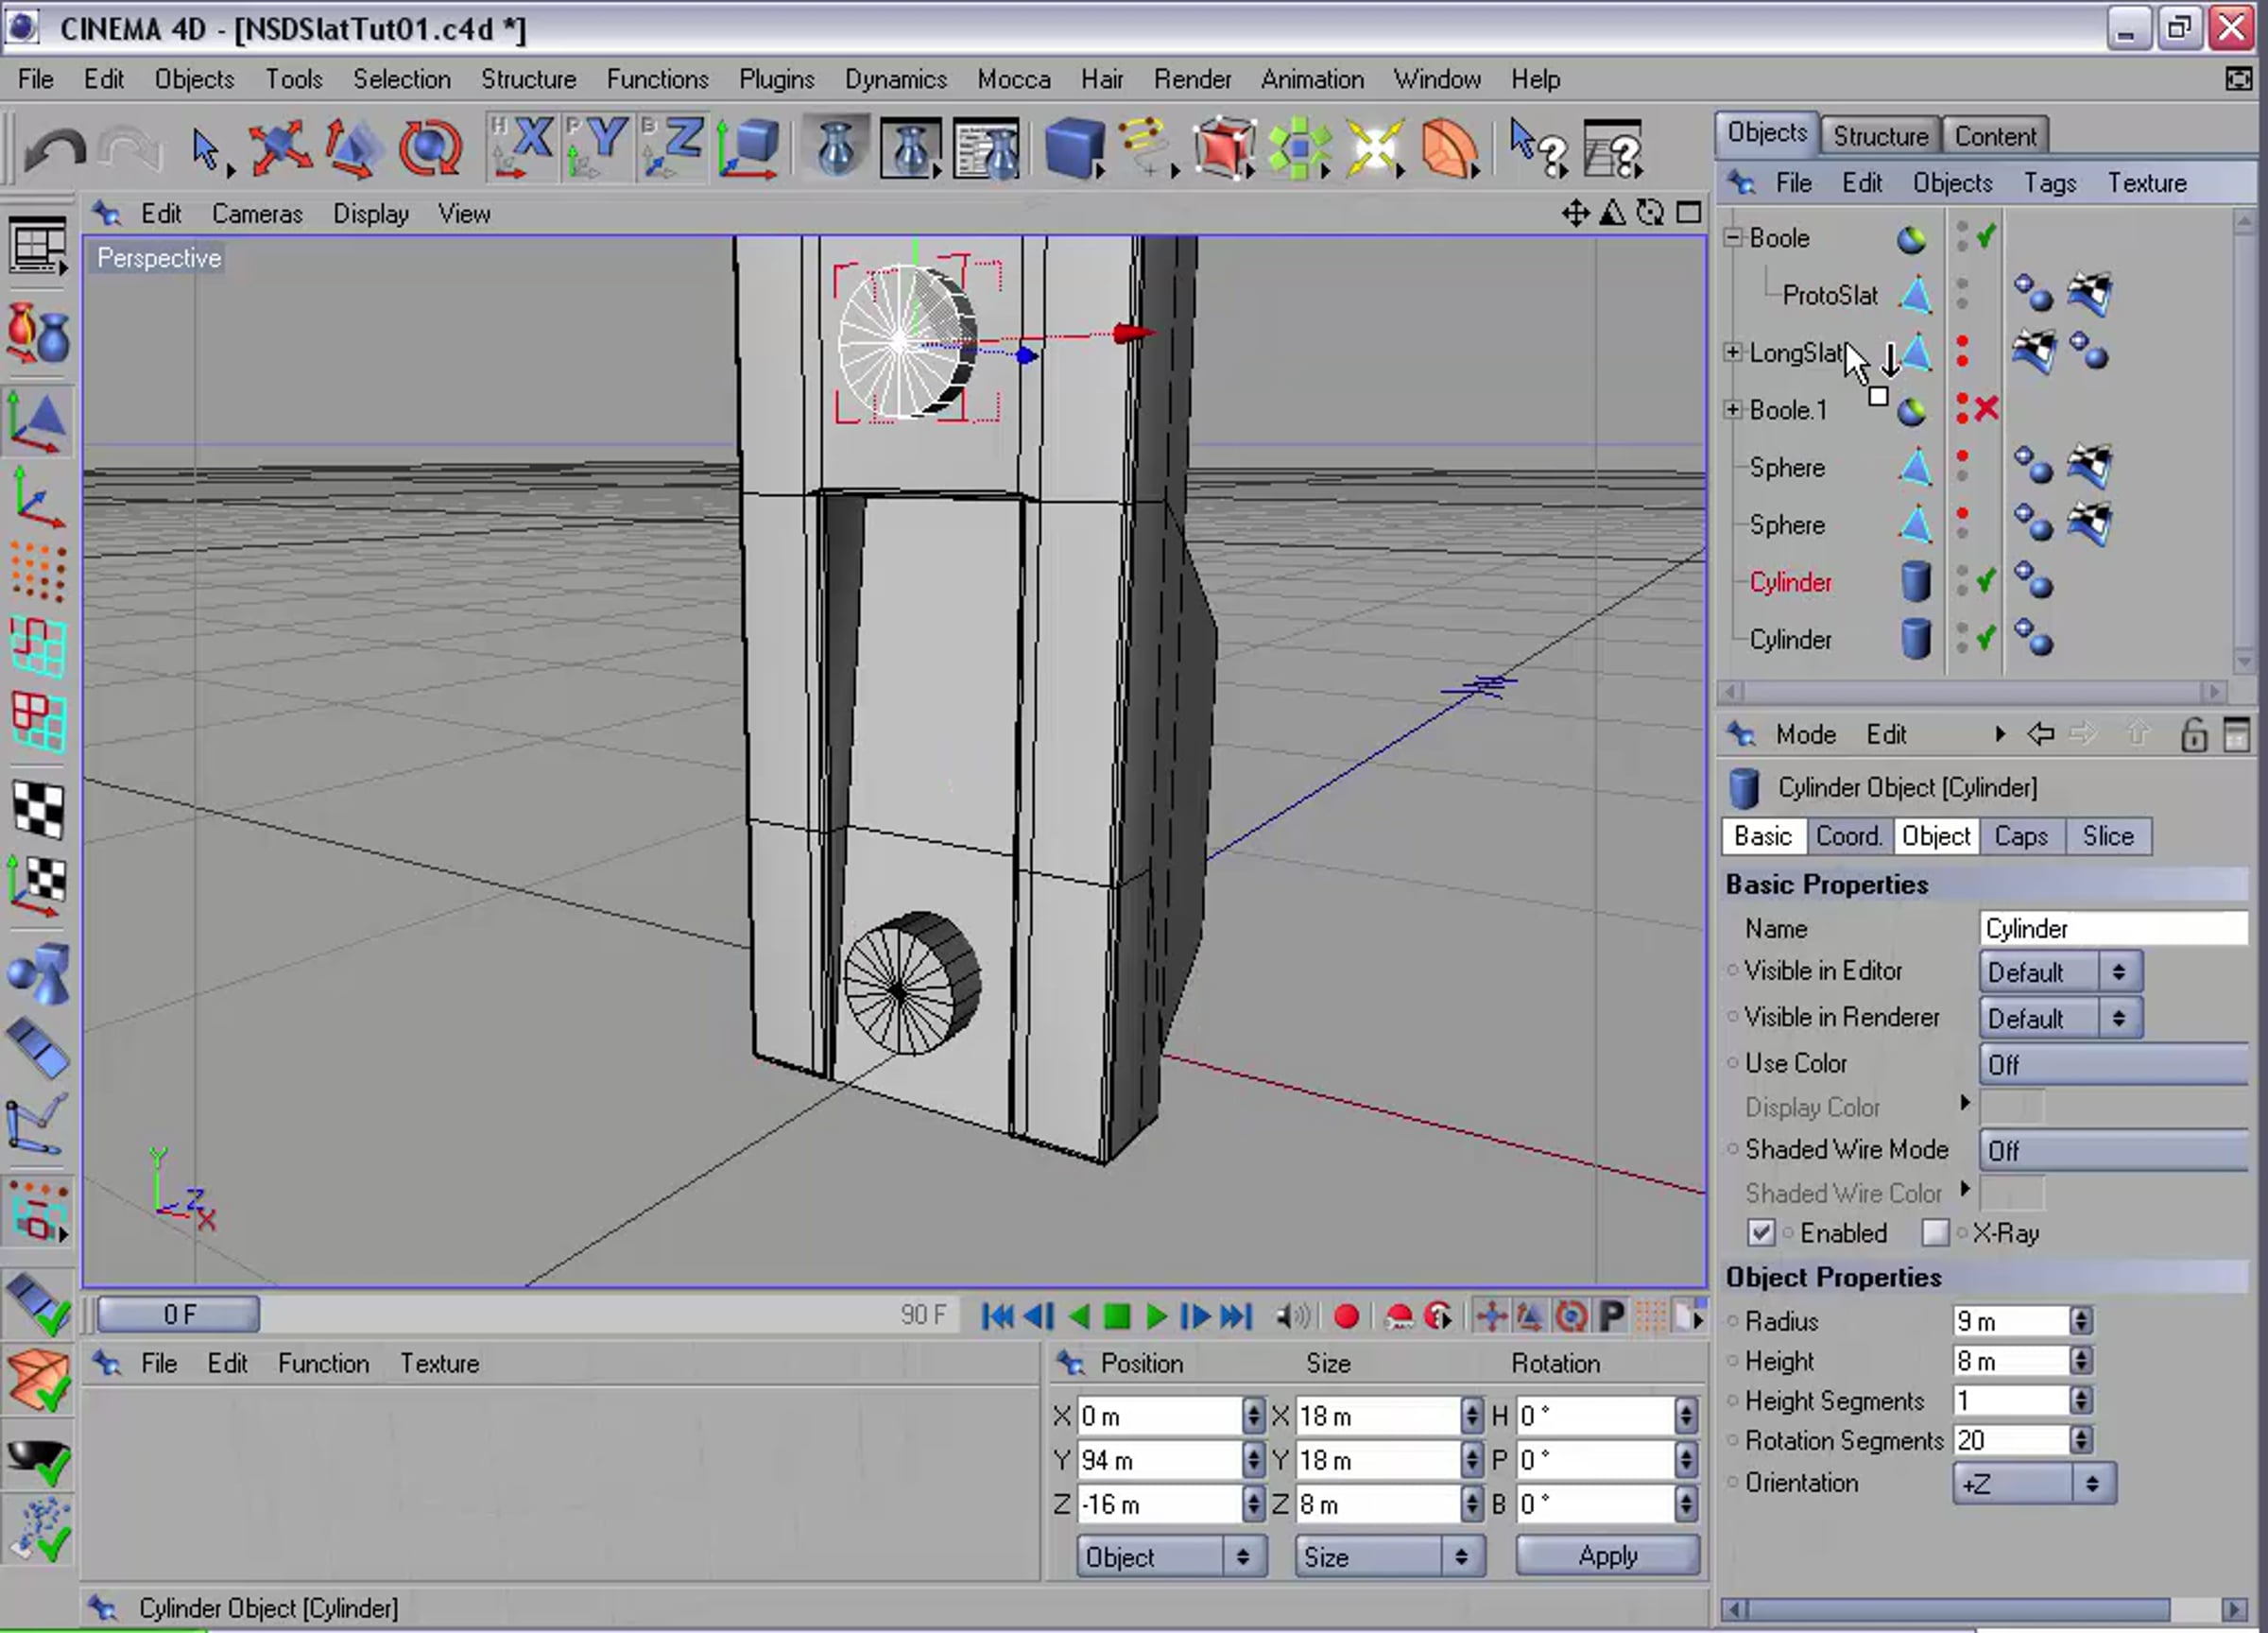Select the Rotate tool icon
This screenshot has height=1633, width=2268.
click(x=430, y=148)
